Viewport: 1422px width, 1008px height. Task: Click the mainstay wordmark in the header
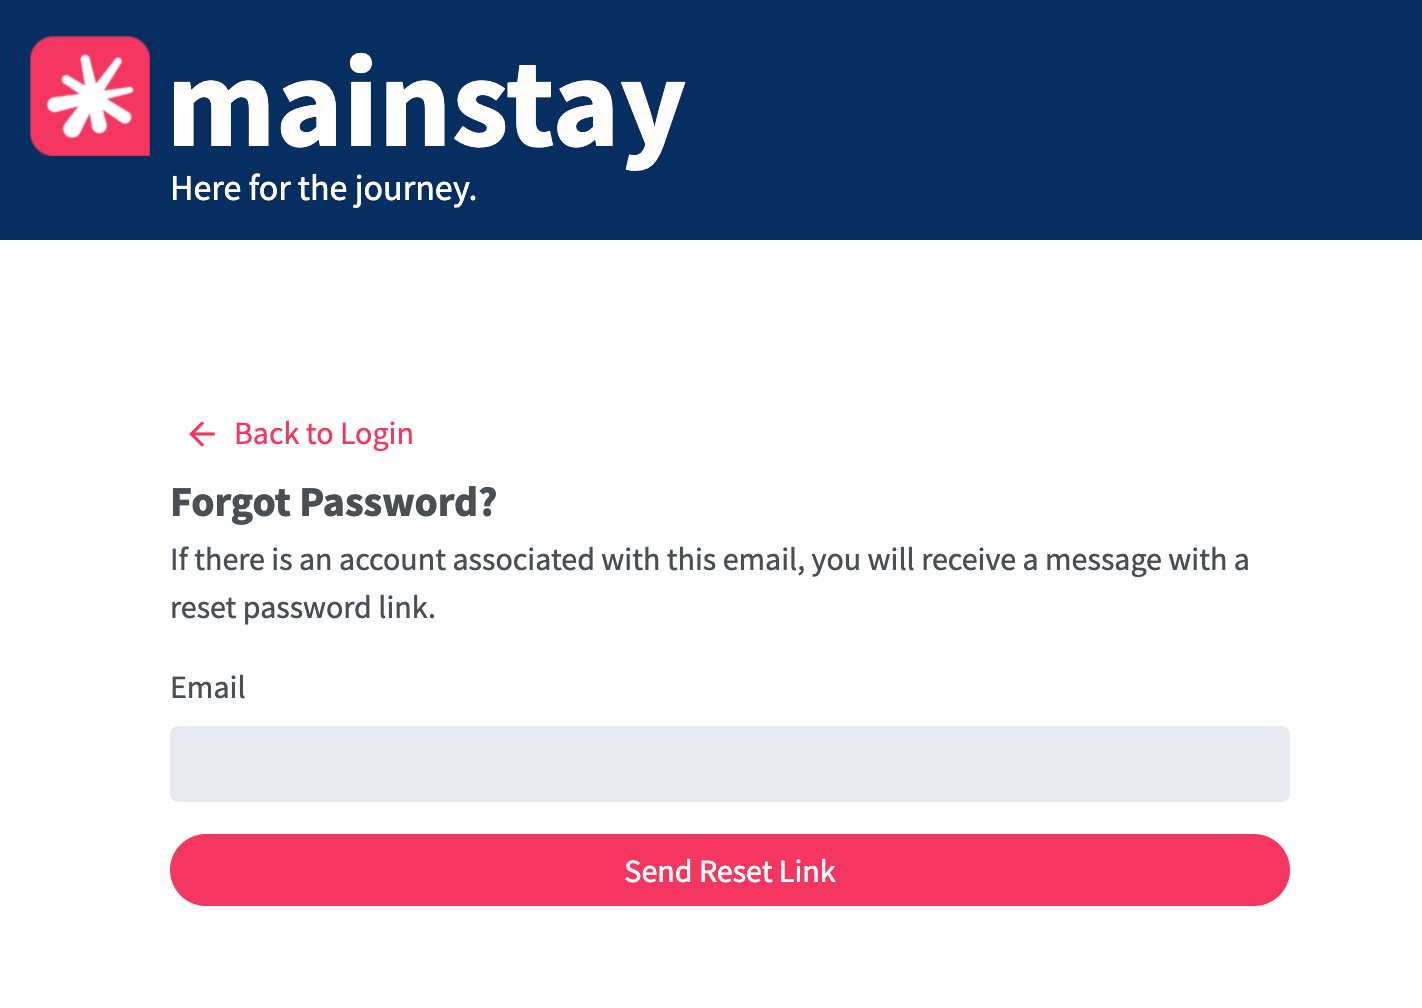[x=427, y=108]
